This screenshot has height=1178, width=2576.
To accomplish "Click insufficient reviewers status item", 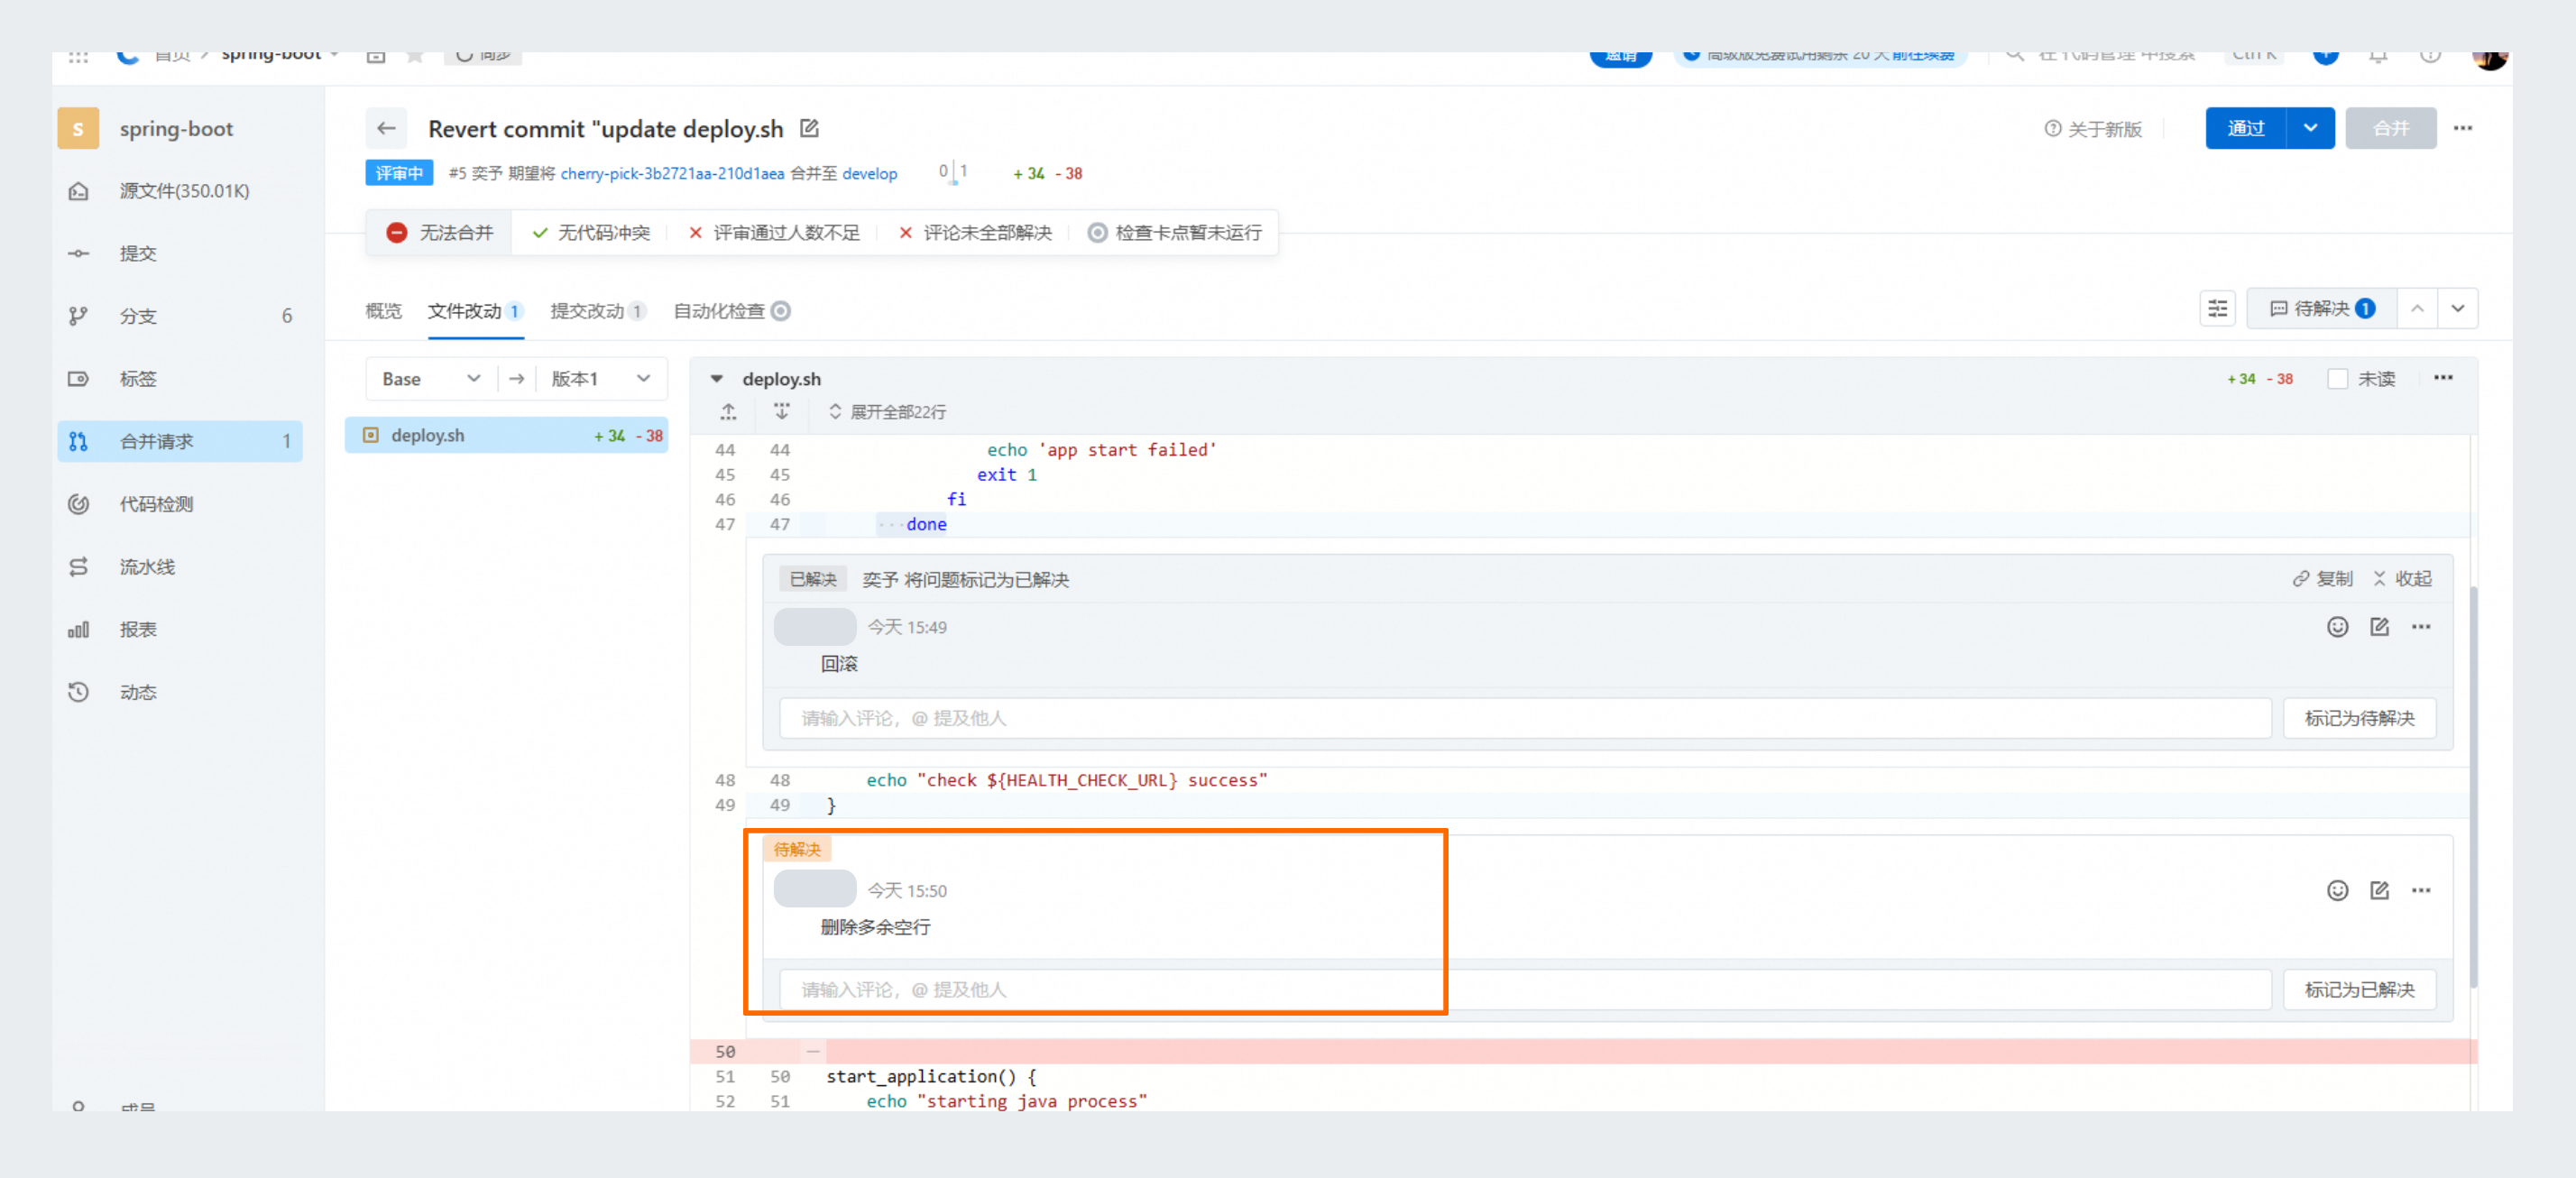I will (x=774, y=233).
